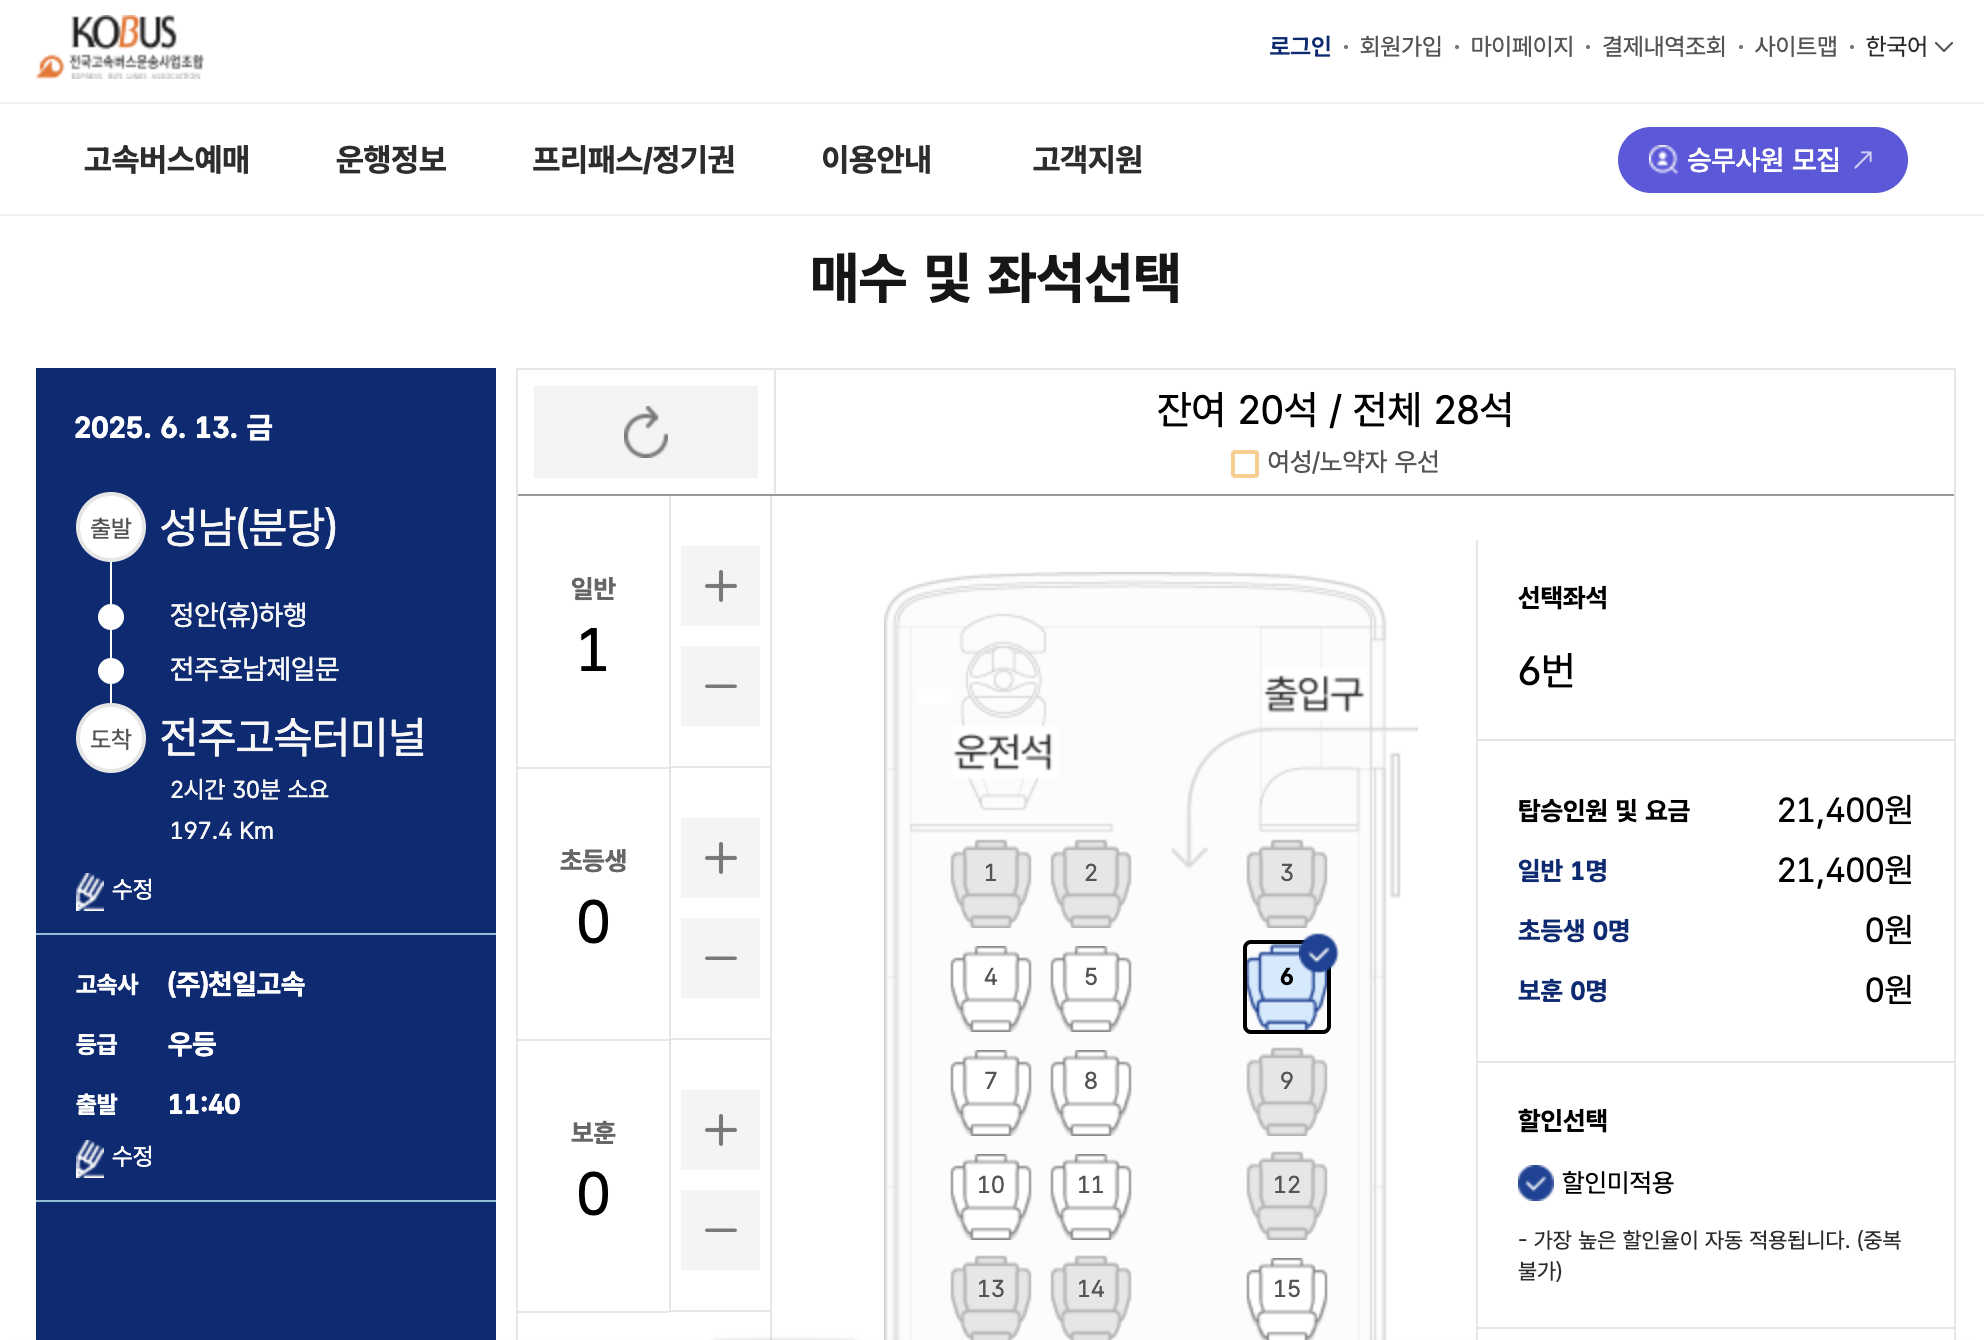Click the 로그인 link
Viewport: 1984px width, 1340px height.
(1299, 45)
